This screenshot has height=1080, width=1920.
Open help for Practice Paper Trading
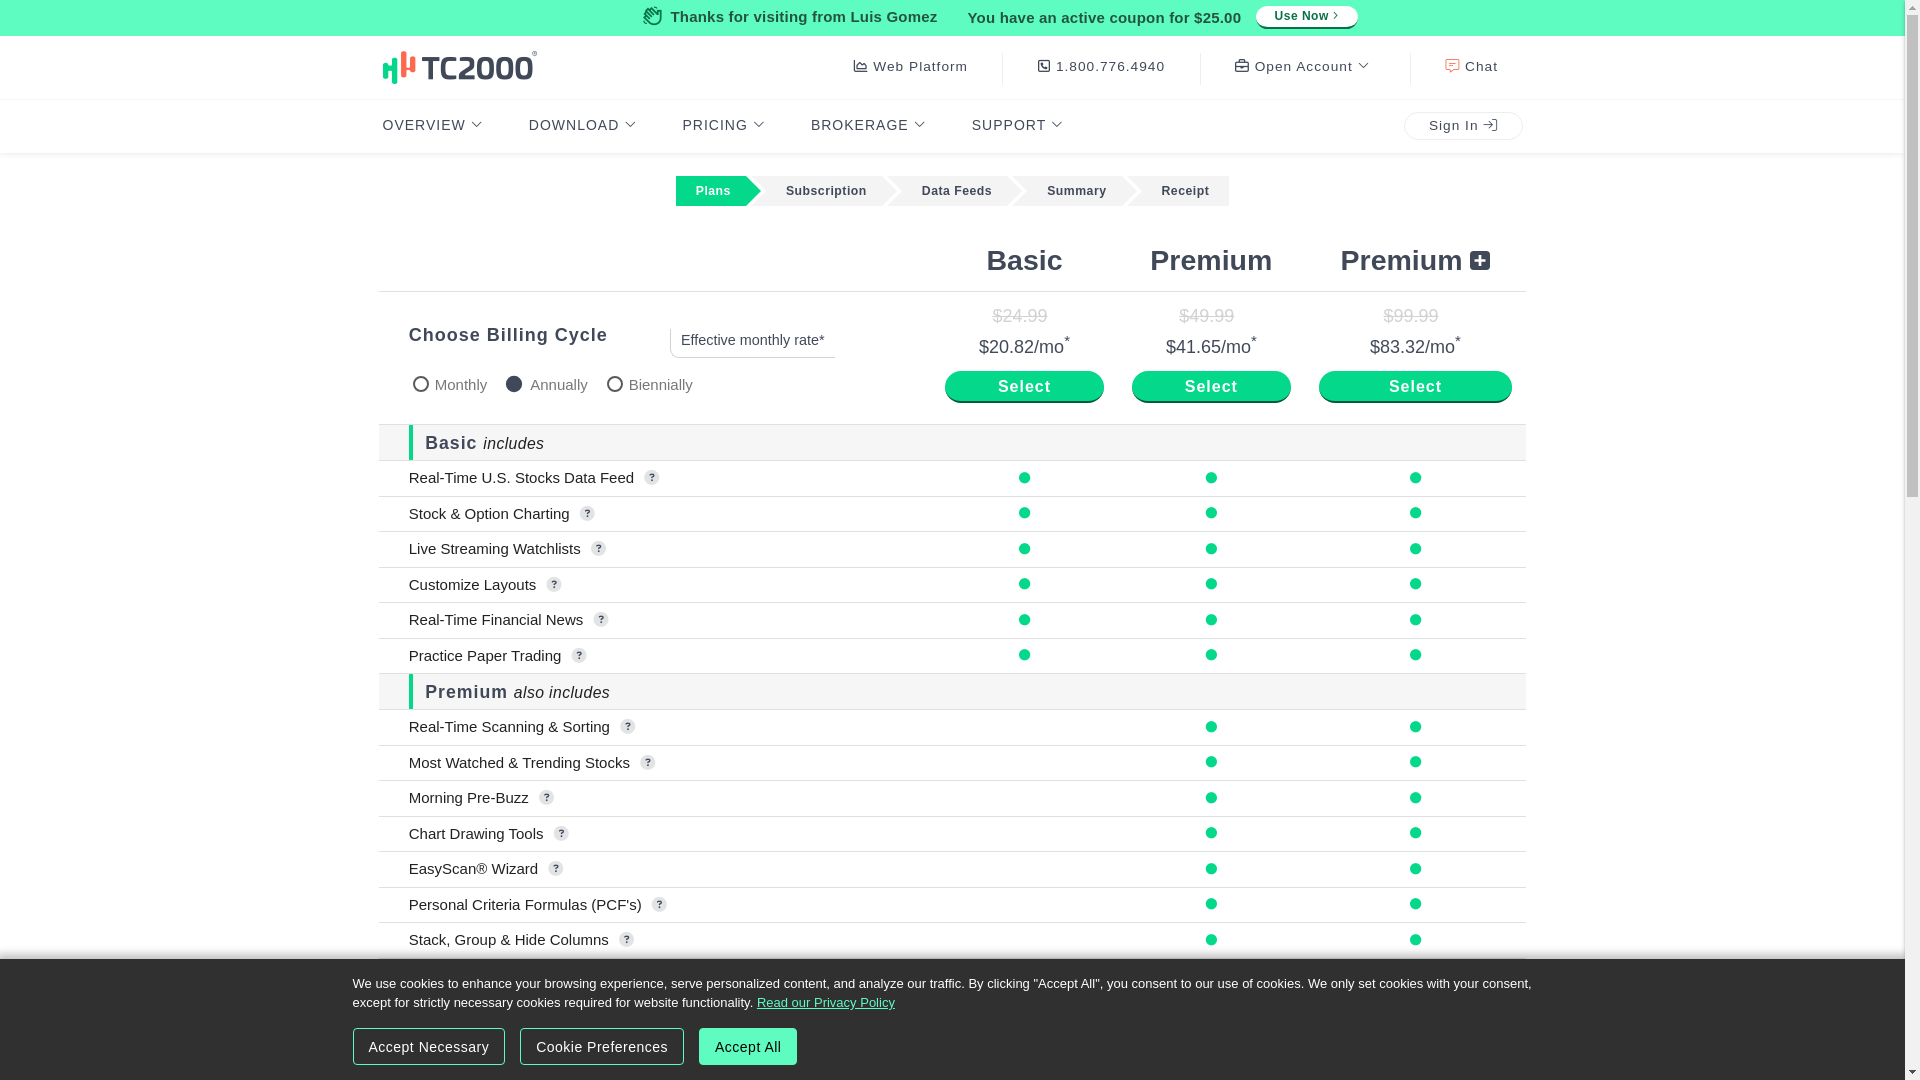579,656
